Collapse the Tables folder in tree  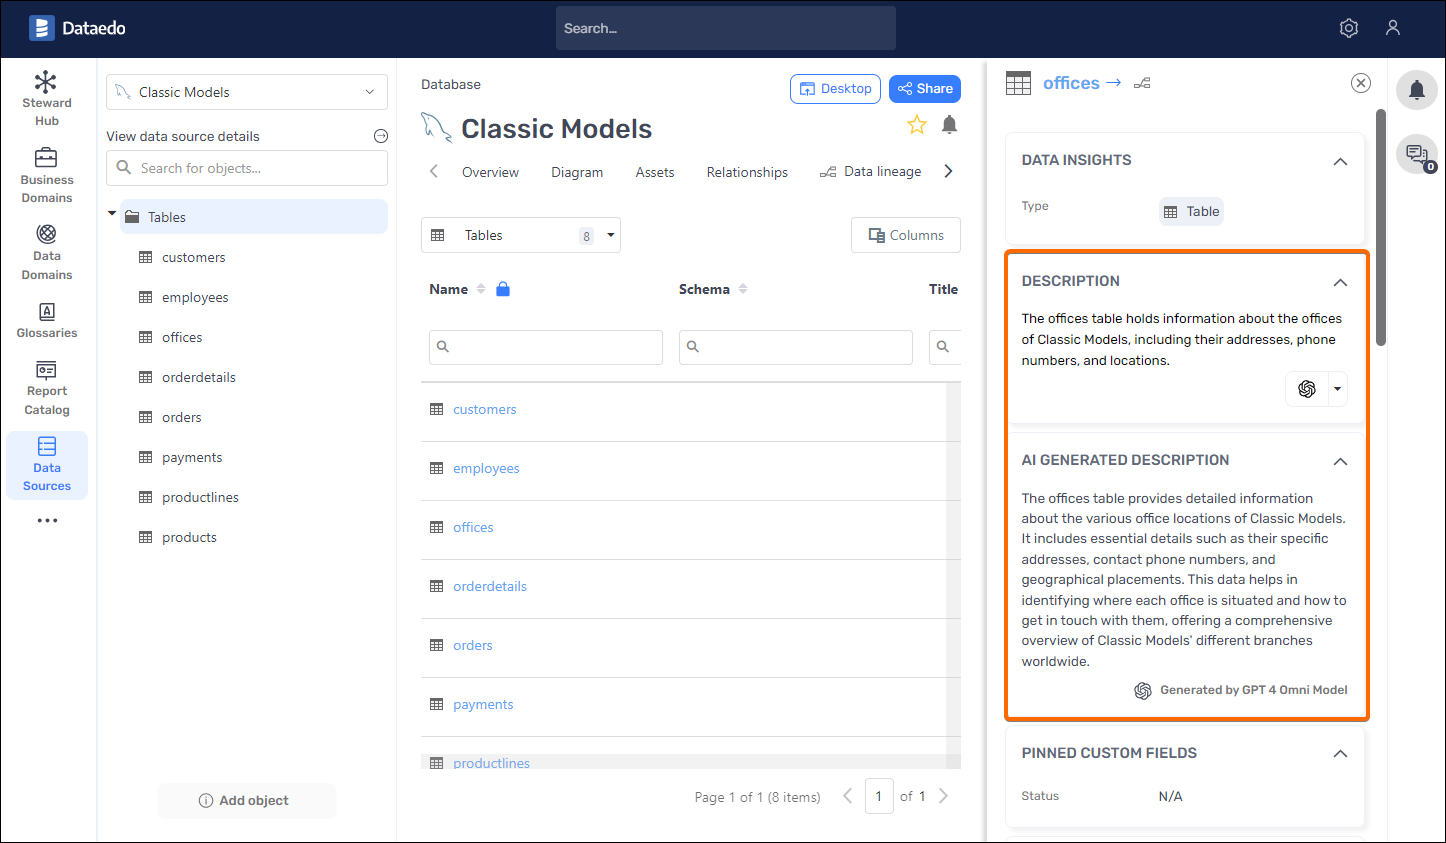point(112,214)
